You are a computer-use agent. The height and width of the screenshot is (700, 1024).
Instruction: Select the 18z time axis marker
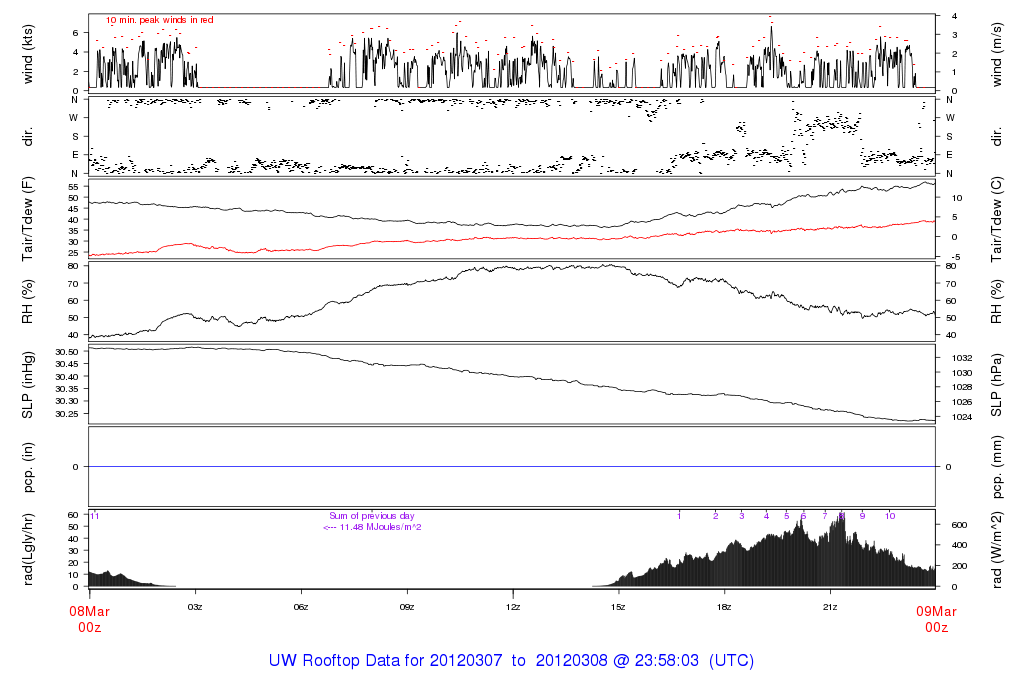pos(725,606)
